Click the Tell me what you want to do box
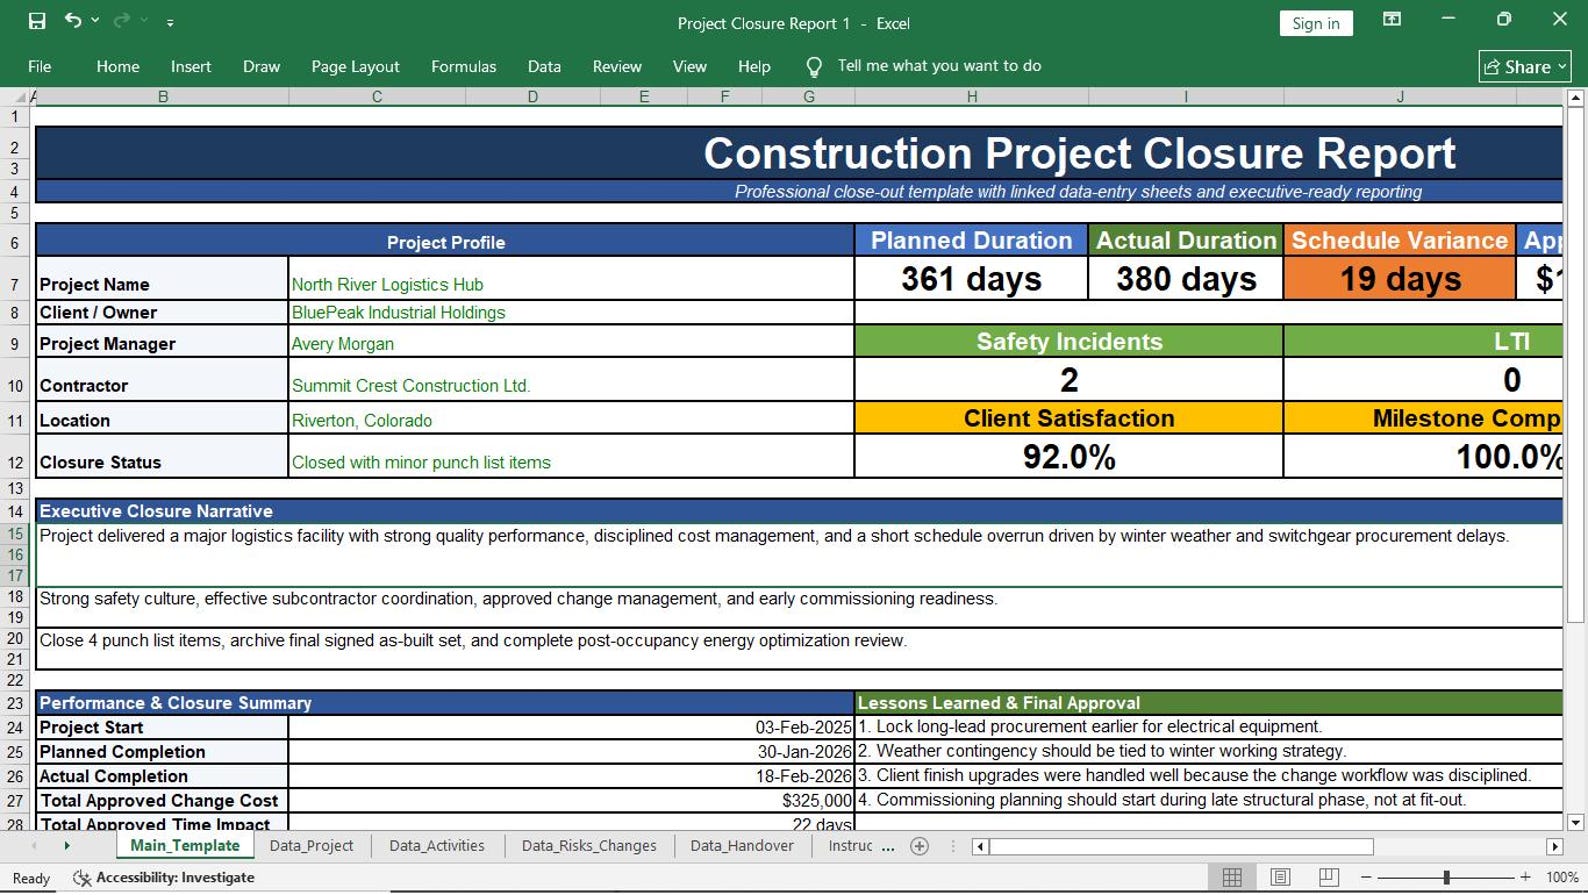This screenshot has width=1588, height=895. pyautogui.click(x=939, y=66)
